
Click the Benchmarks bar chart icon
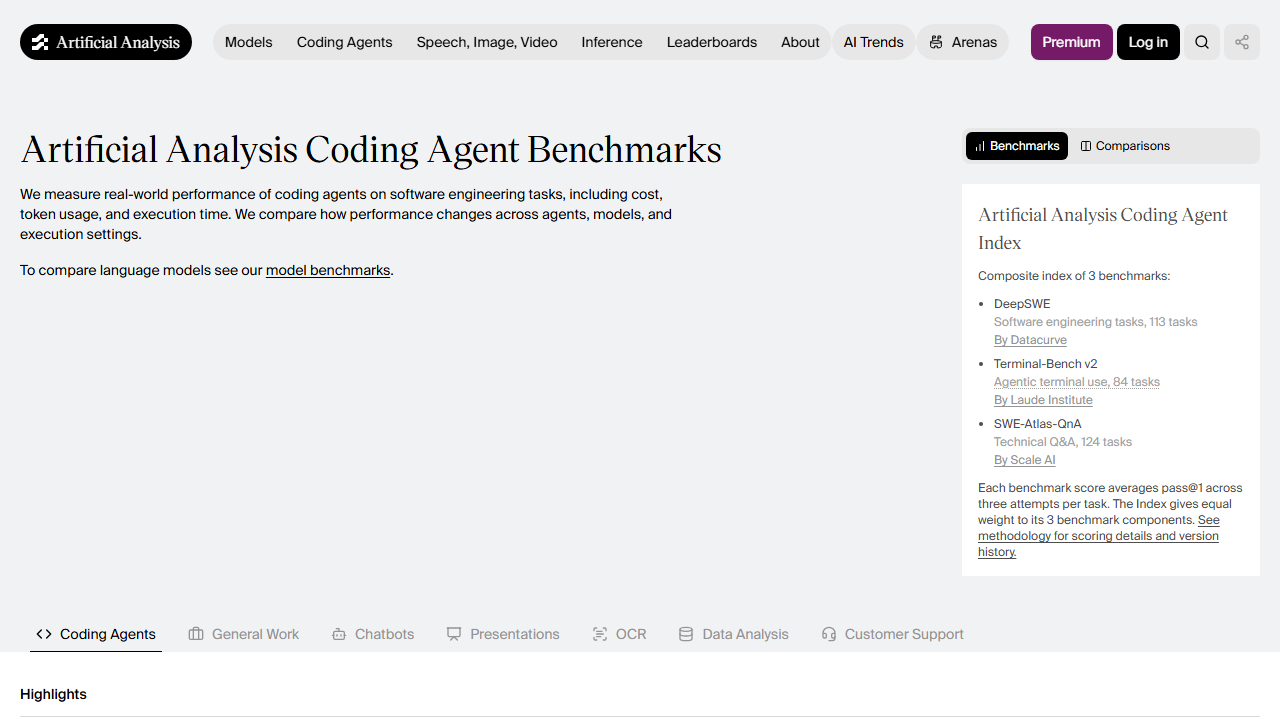click(x=980, y=146)
